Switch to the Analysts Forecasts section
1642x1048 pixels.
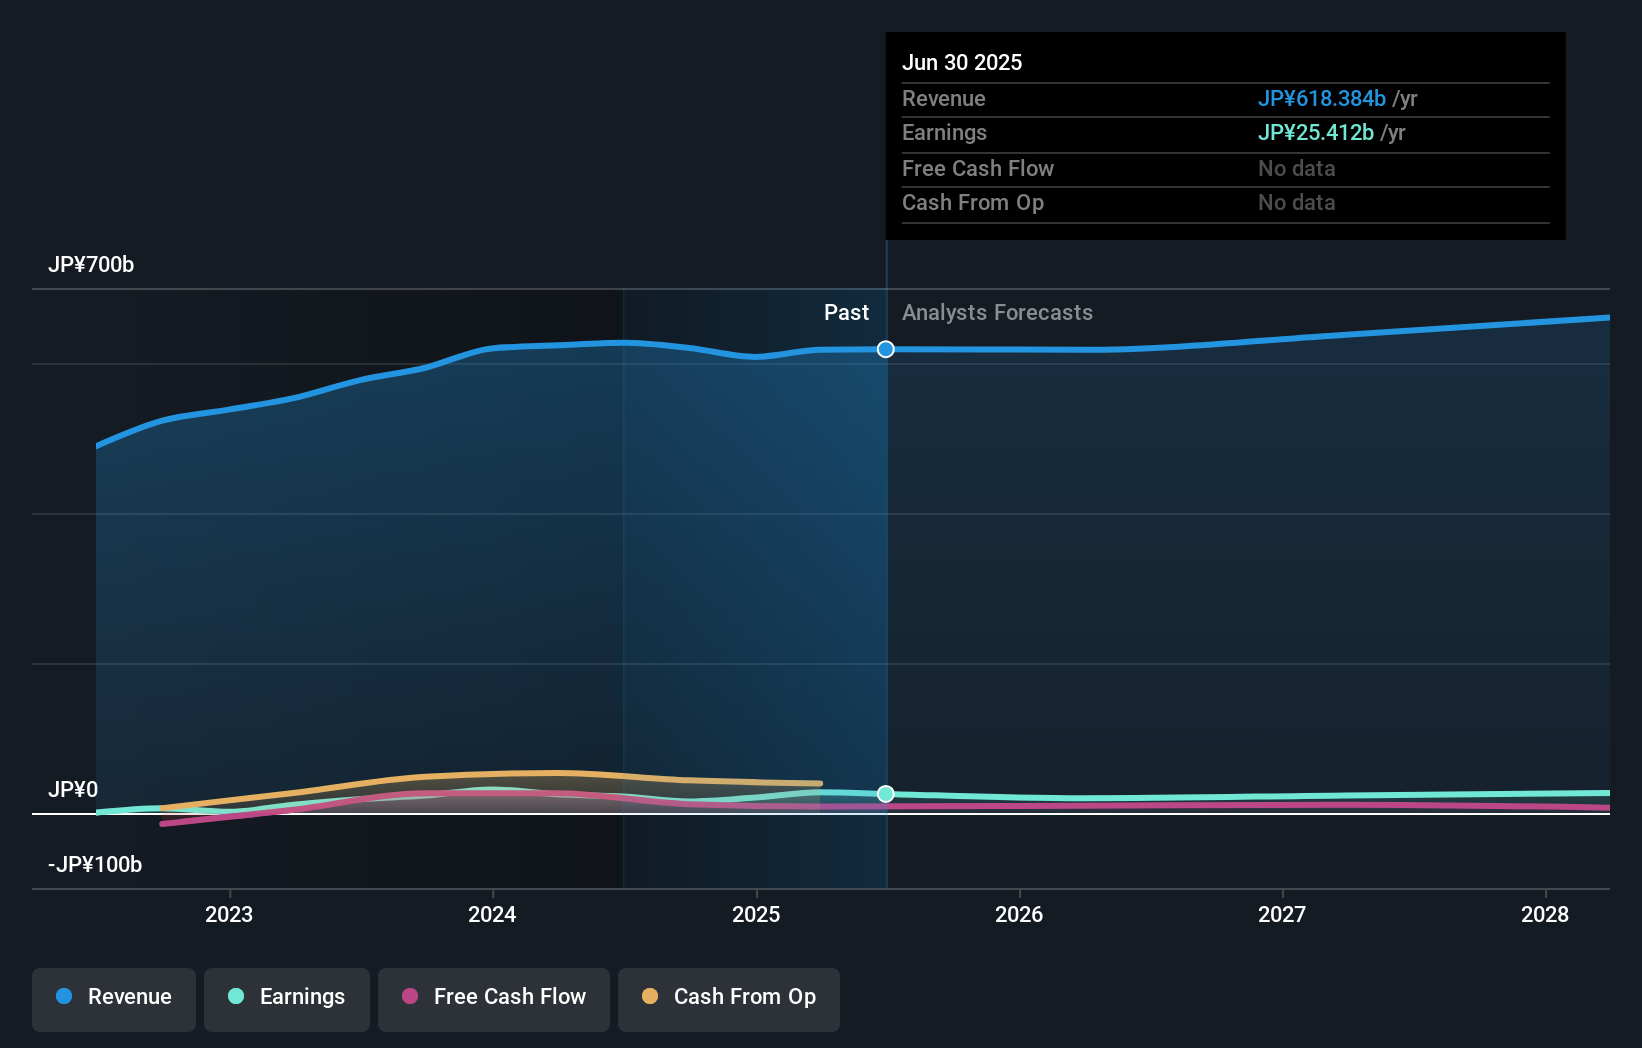996,312
